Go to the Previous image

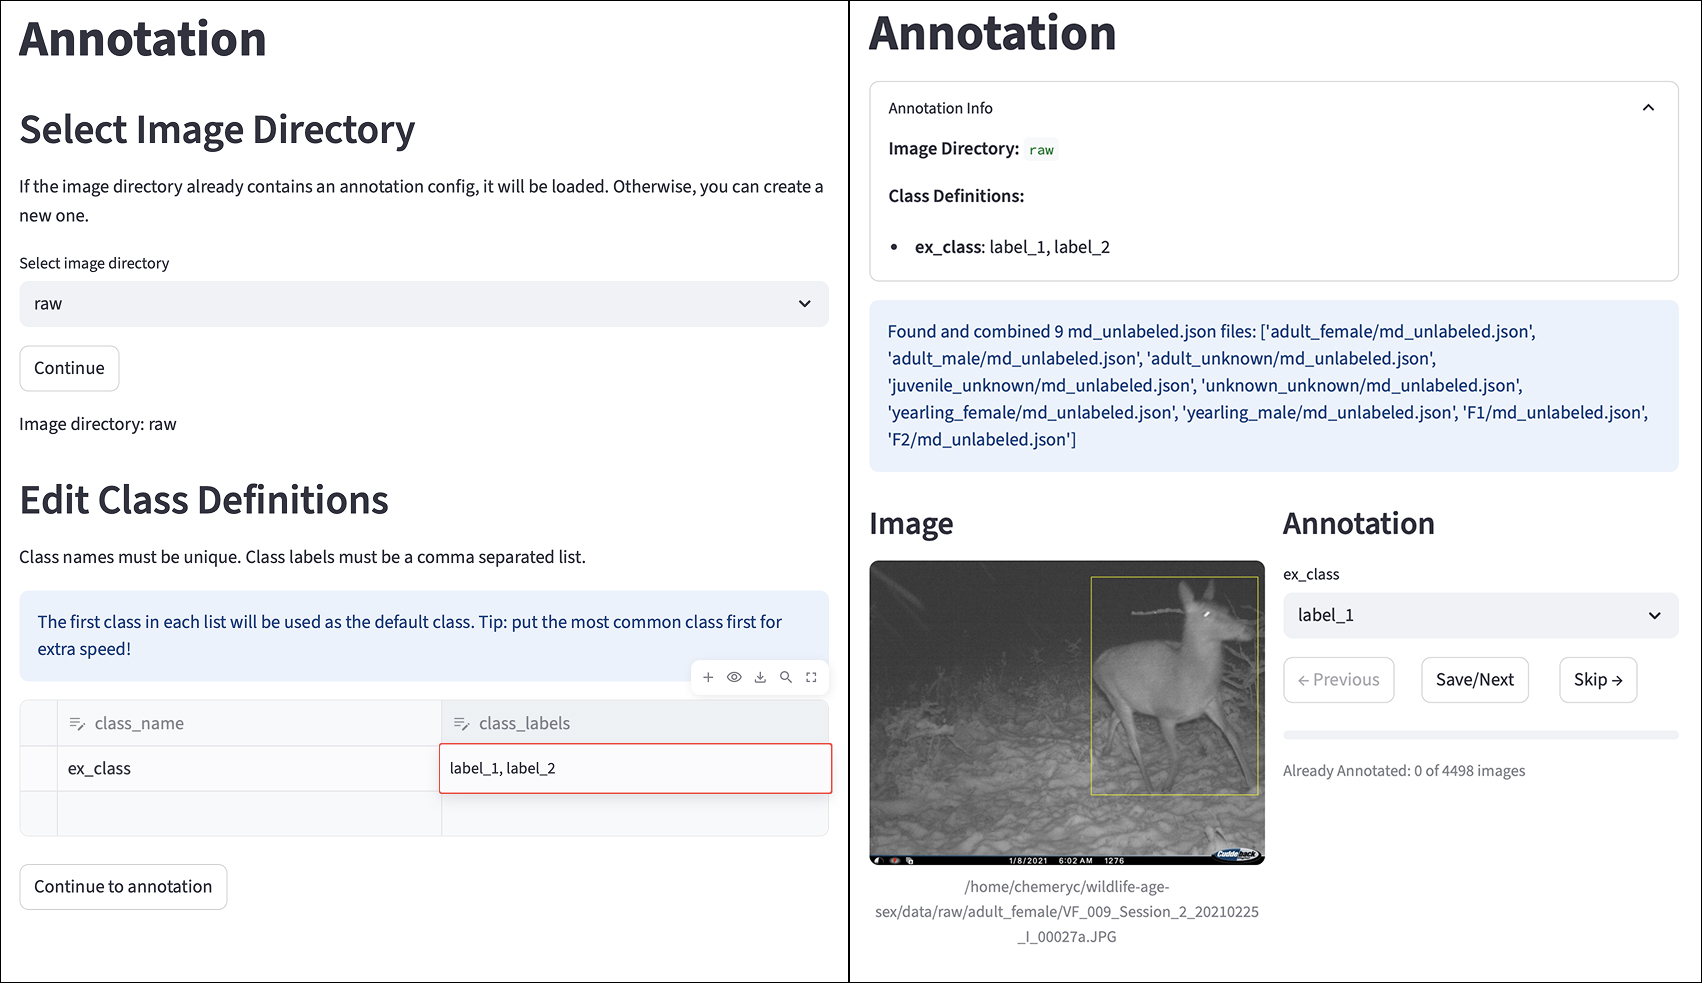[1338, 680]
